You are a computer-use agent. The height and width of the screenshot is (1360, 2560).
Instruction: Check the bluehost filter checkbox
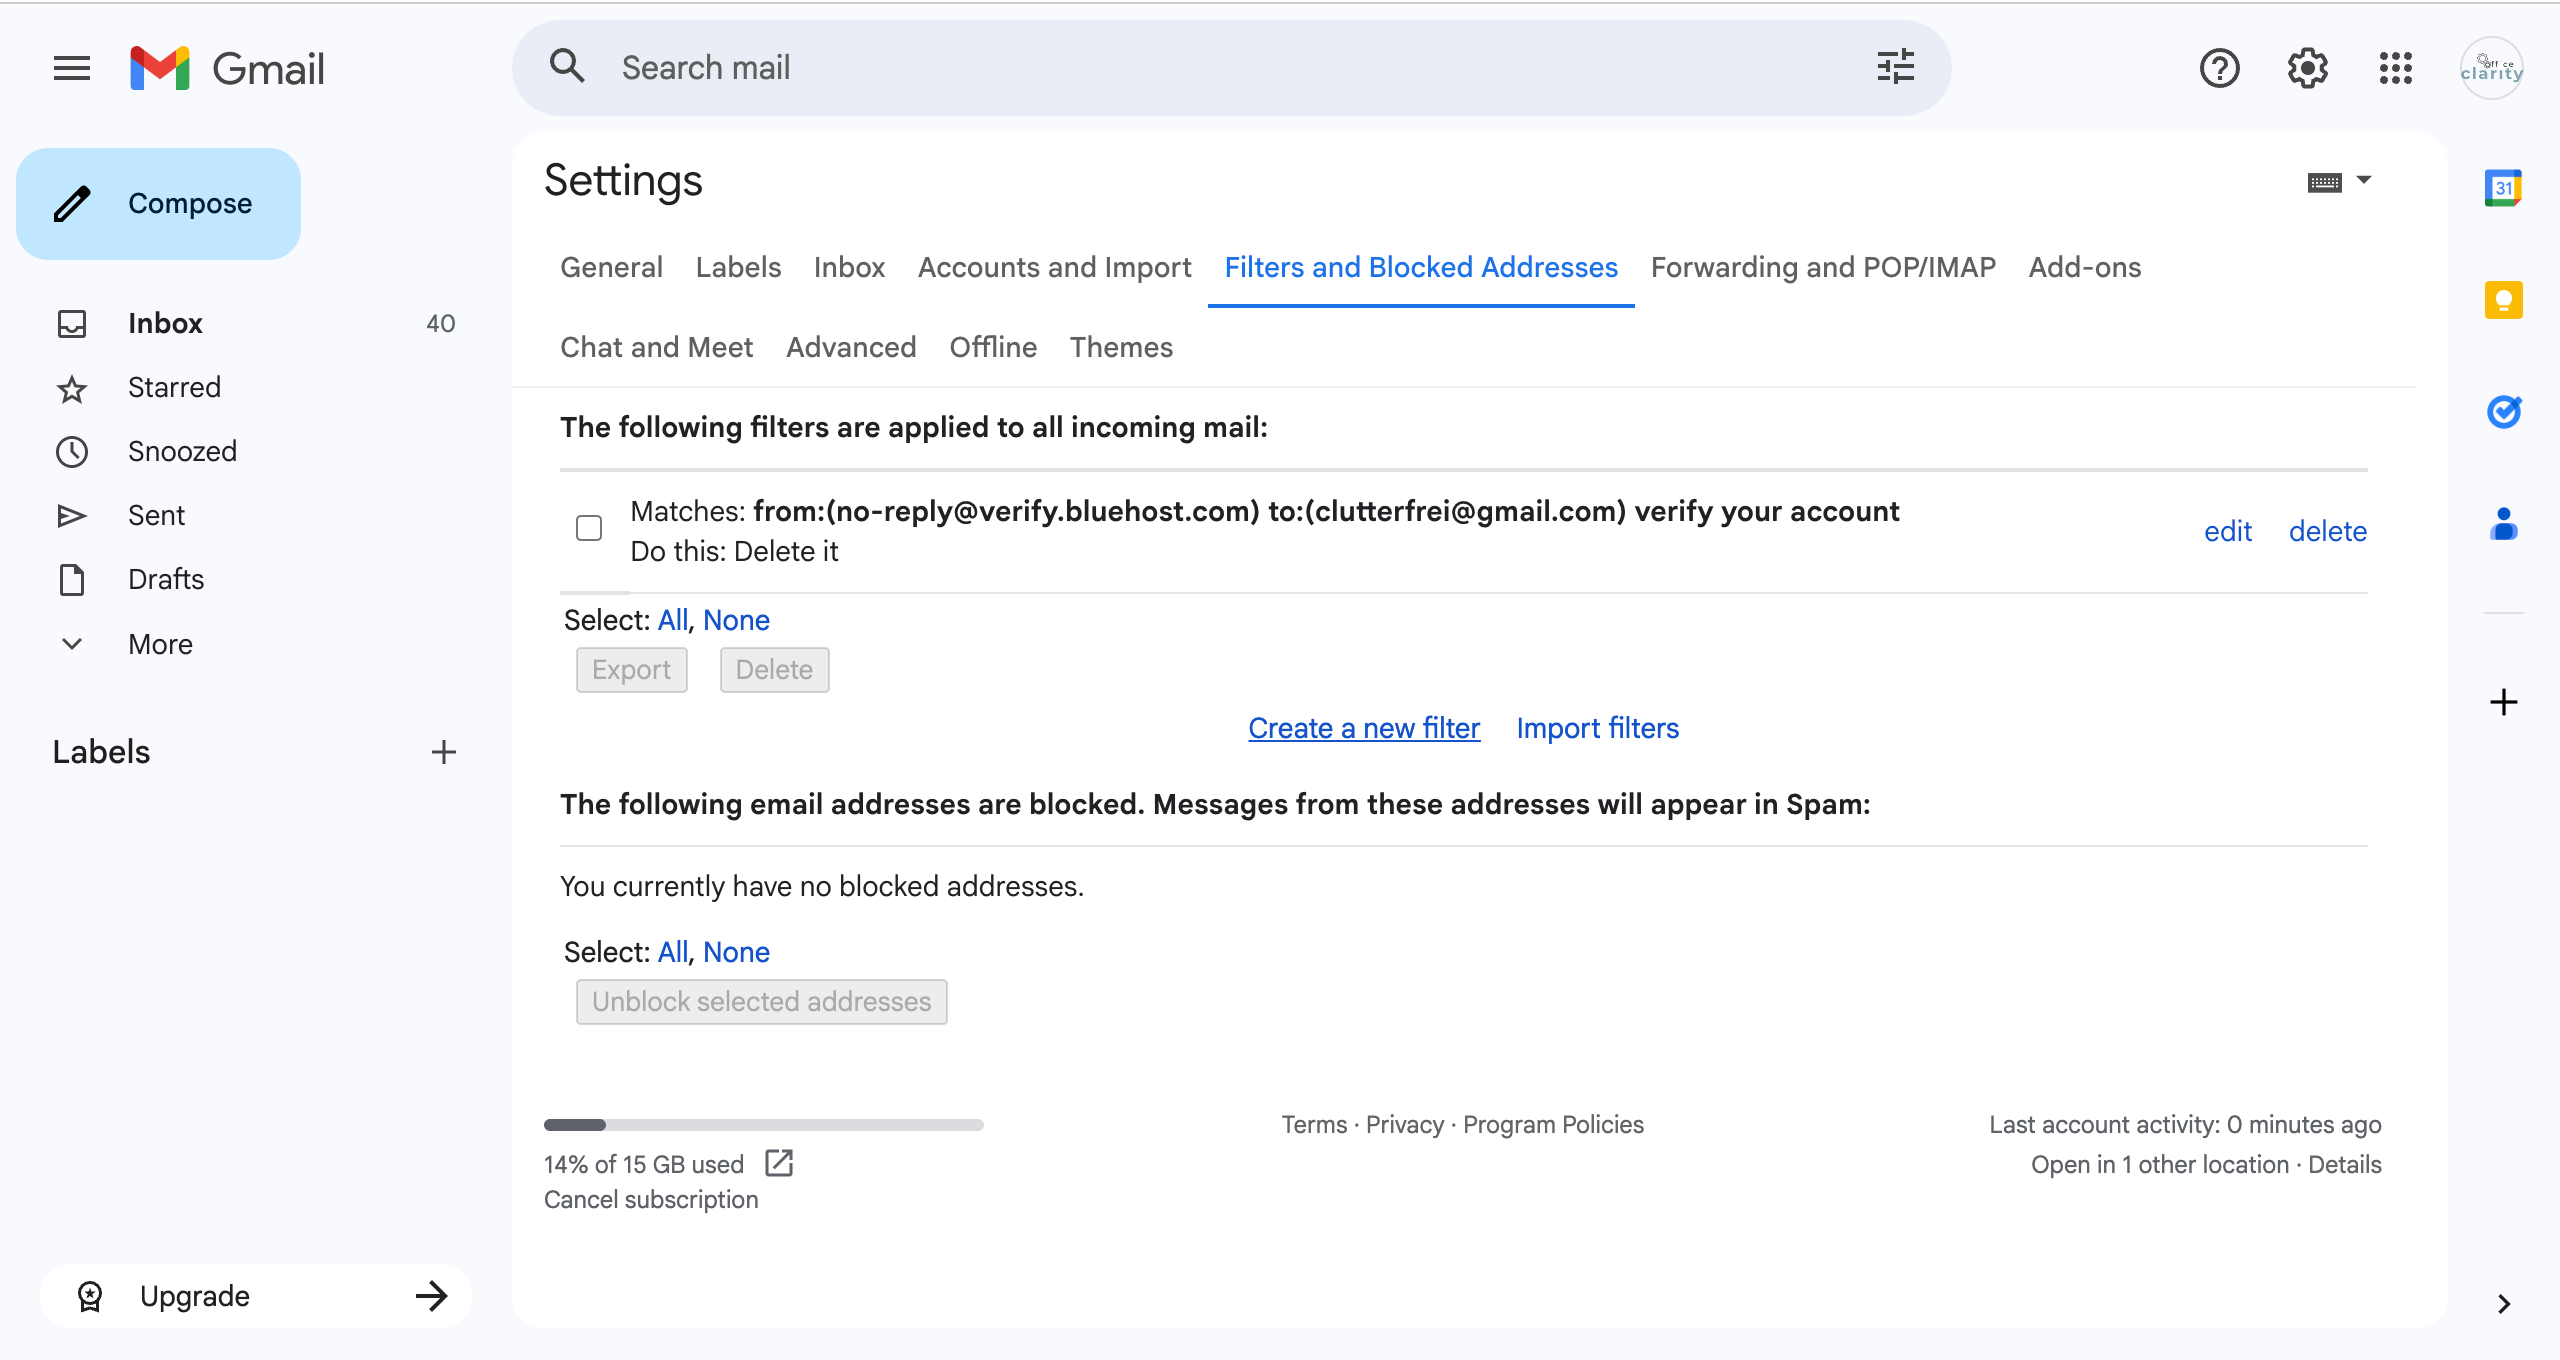click(x=589, y=528)
